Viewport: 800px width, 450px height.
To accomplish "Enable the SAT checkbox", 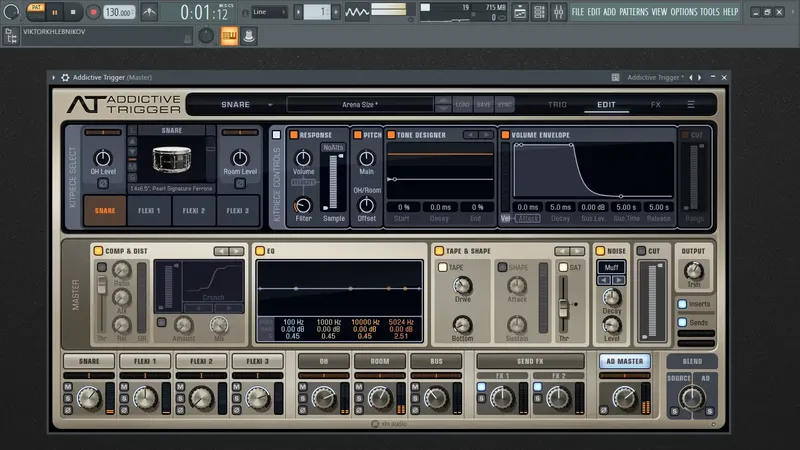I will click(563, 267).
